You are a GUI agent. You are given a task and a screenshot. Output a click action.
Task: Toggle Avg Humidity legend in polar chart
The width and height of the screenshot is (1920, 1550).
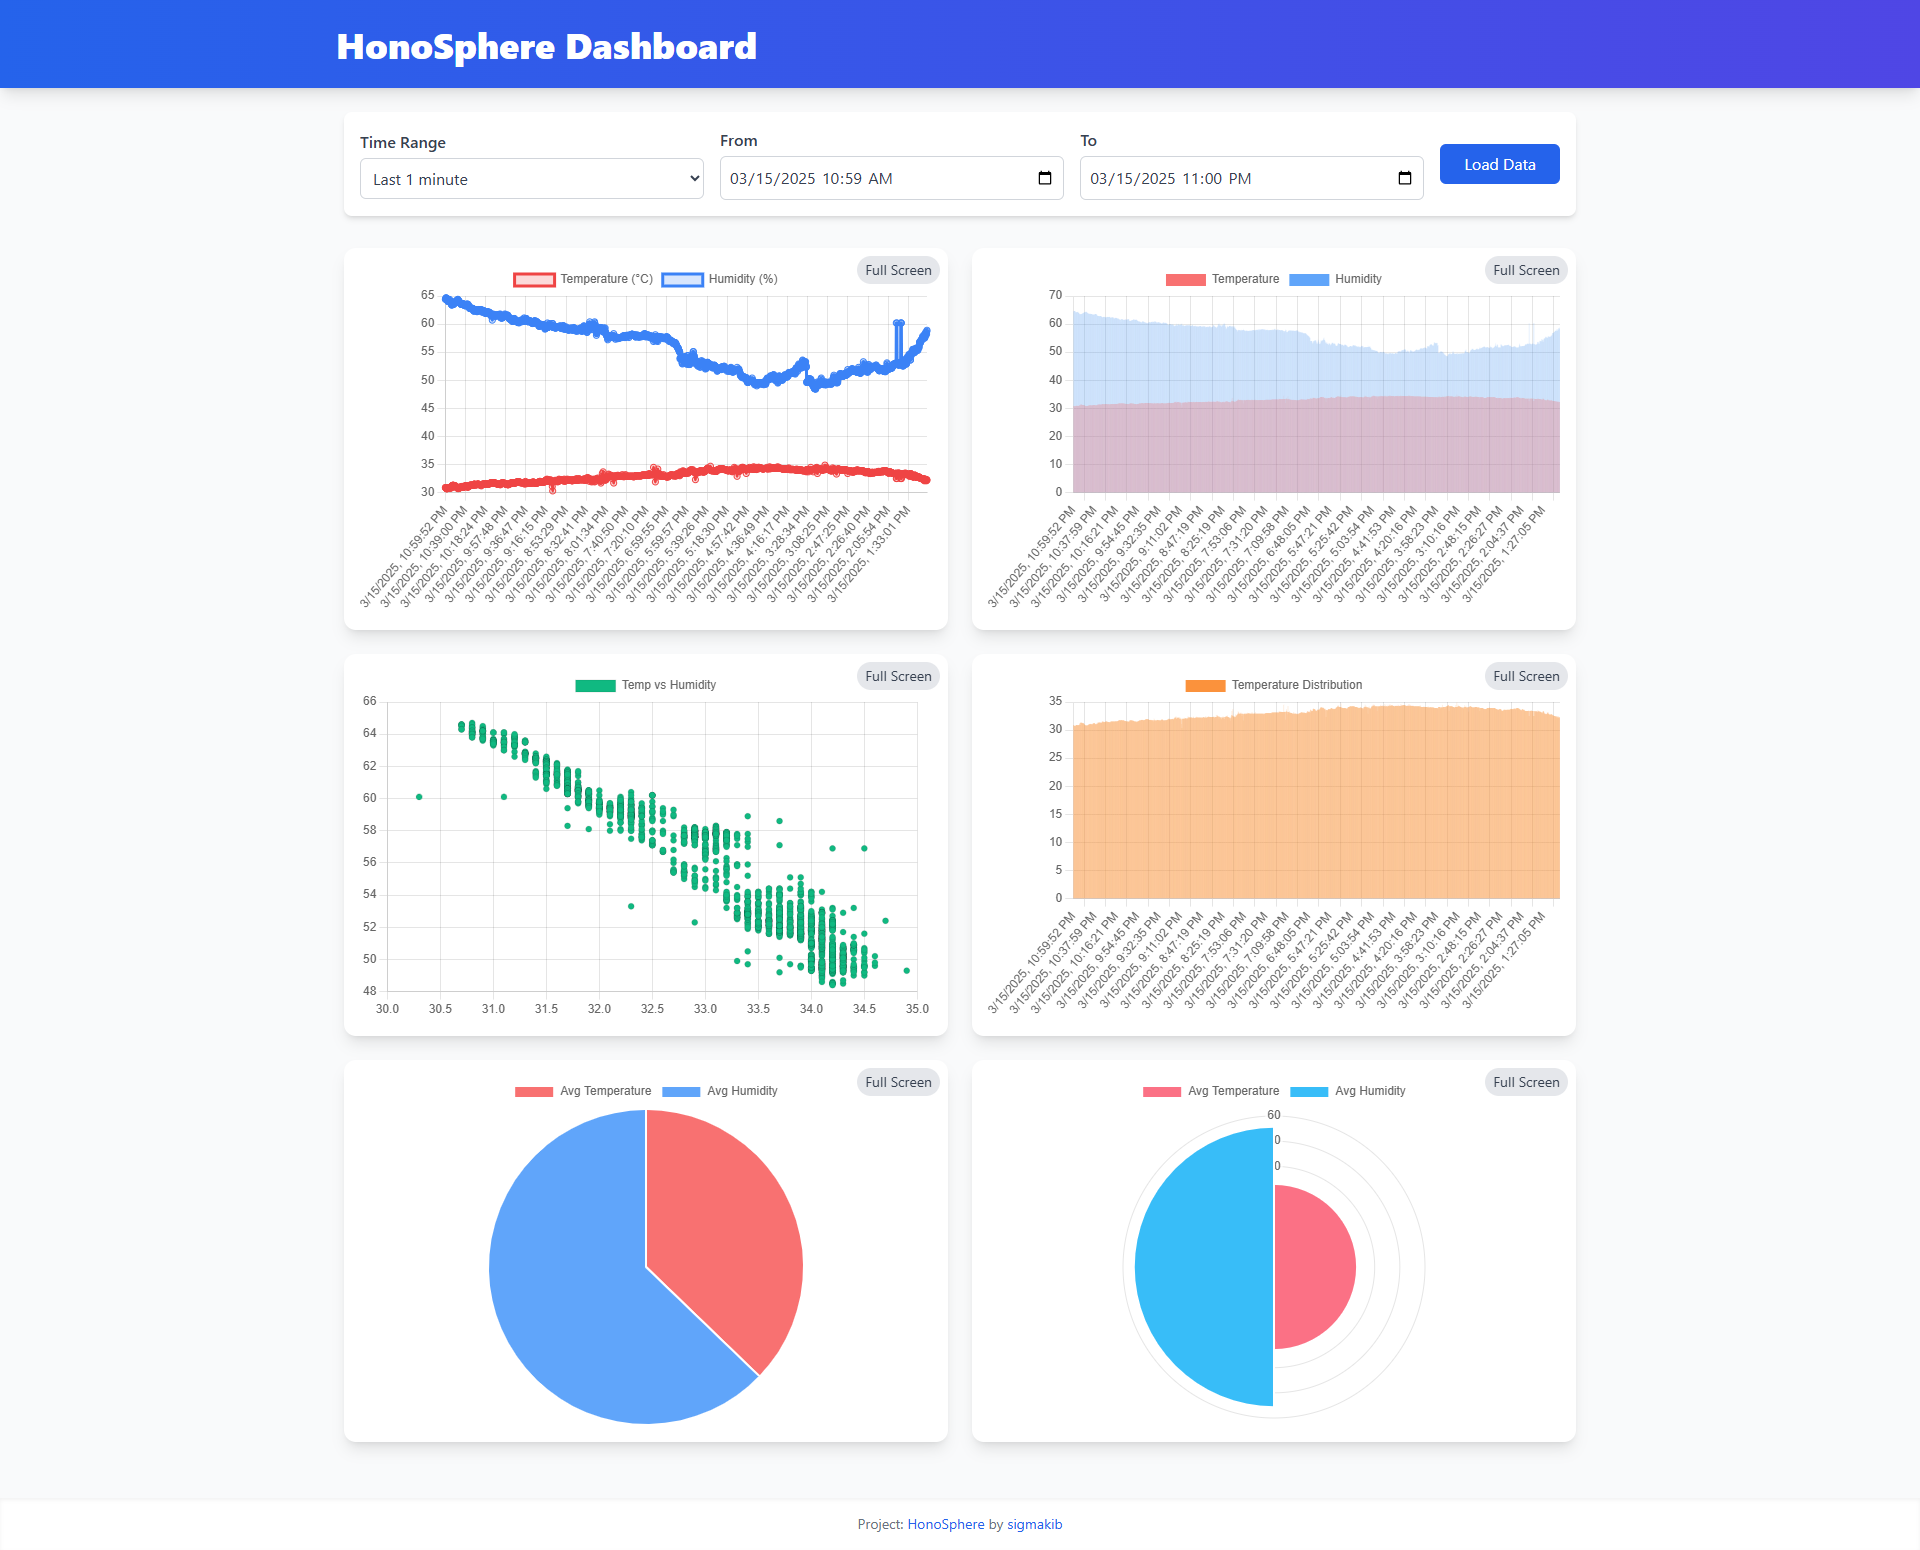tap(1348, 1091)
